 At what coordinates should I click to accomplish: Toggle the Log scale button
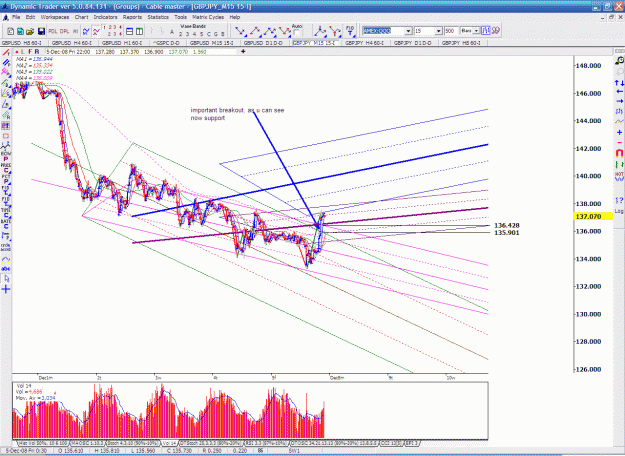pyautogui.click(x=619, y=211)
